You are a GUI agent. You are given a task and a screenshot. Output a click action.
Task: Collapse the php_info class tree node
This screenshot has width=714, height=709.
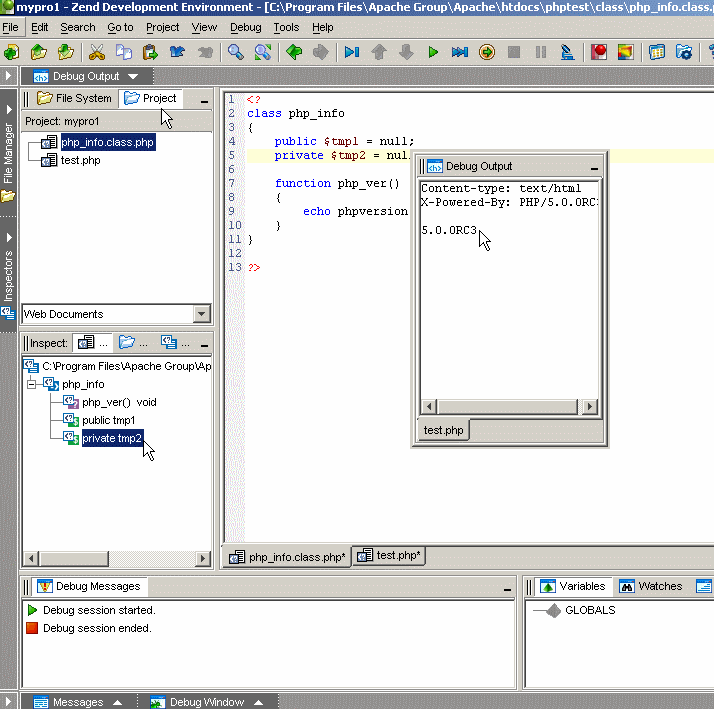(31, 384)
